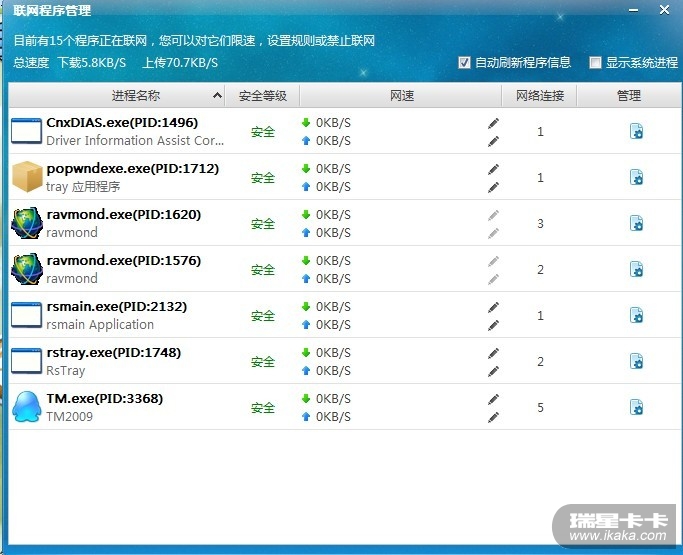
Task: Uncheck 自动刷新程序信息 checkbox
Action: (464, 63)
